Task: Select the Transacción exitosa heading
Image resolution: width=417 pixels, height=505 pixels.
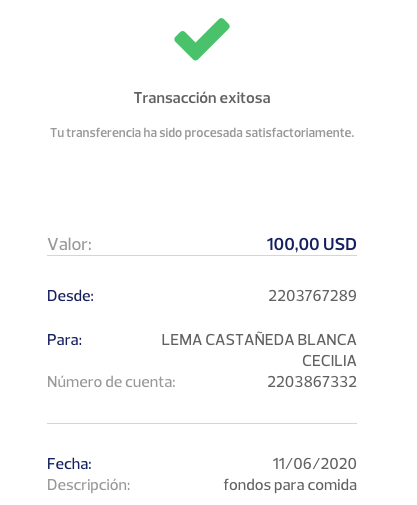Action: point(202,98)
